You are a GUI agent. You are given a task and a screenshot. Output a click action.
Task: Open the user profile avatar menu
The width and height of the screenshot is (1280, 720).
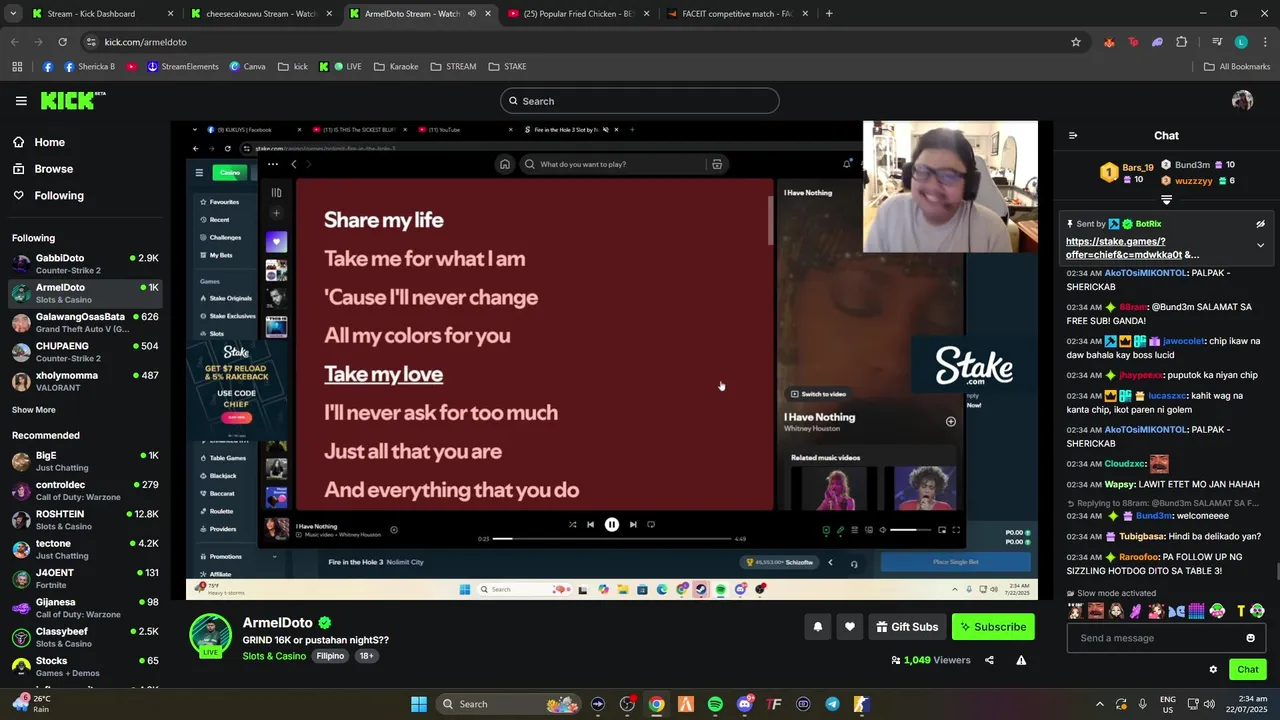(x=1243, y=100)
